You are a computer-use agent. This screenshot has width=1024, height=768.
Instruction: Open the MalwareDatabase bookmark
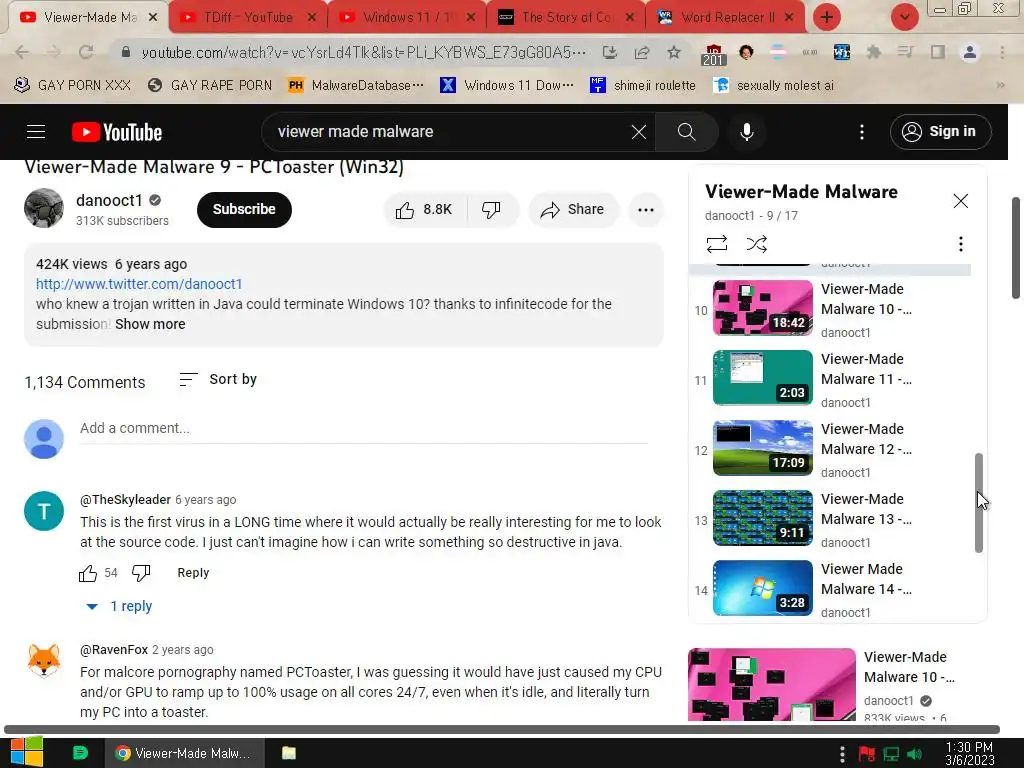tap(356, 85)
